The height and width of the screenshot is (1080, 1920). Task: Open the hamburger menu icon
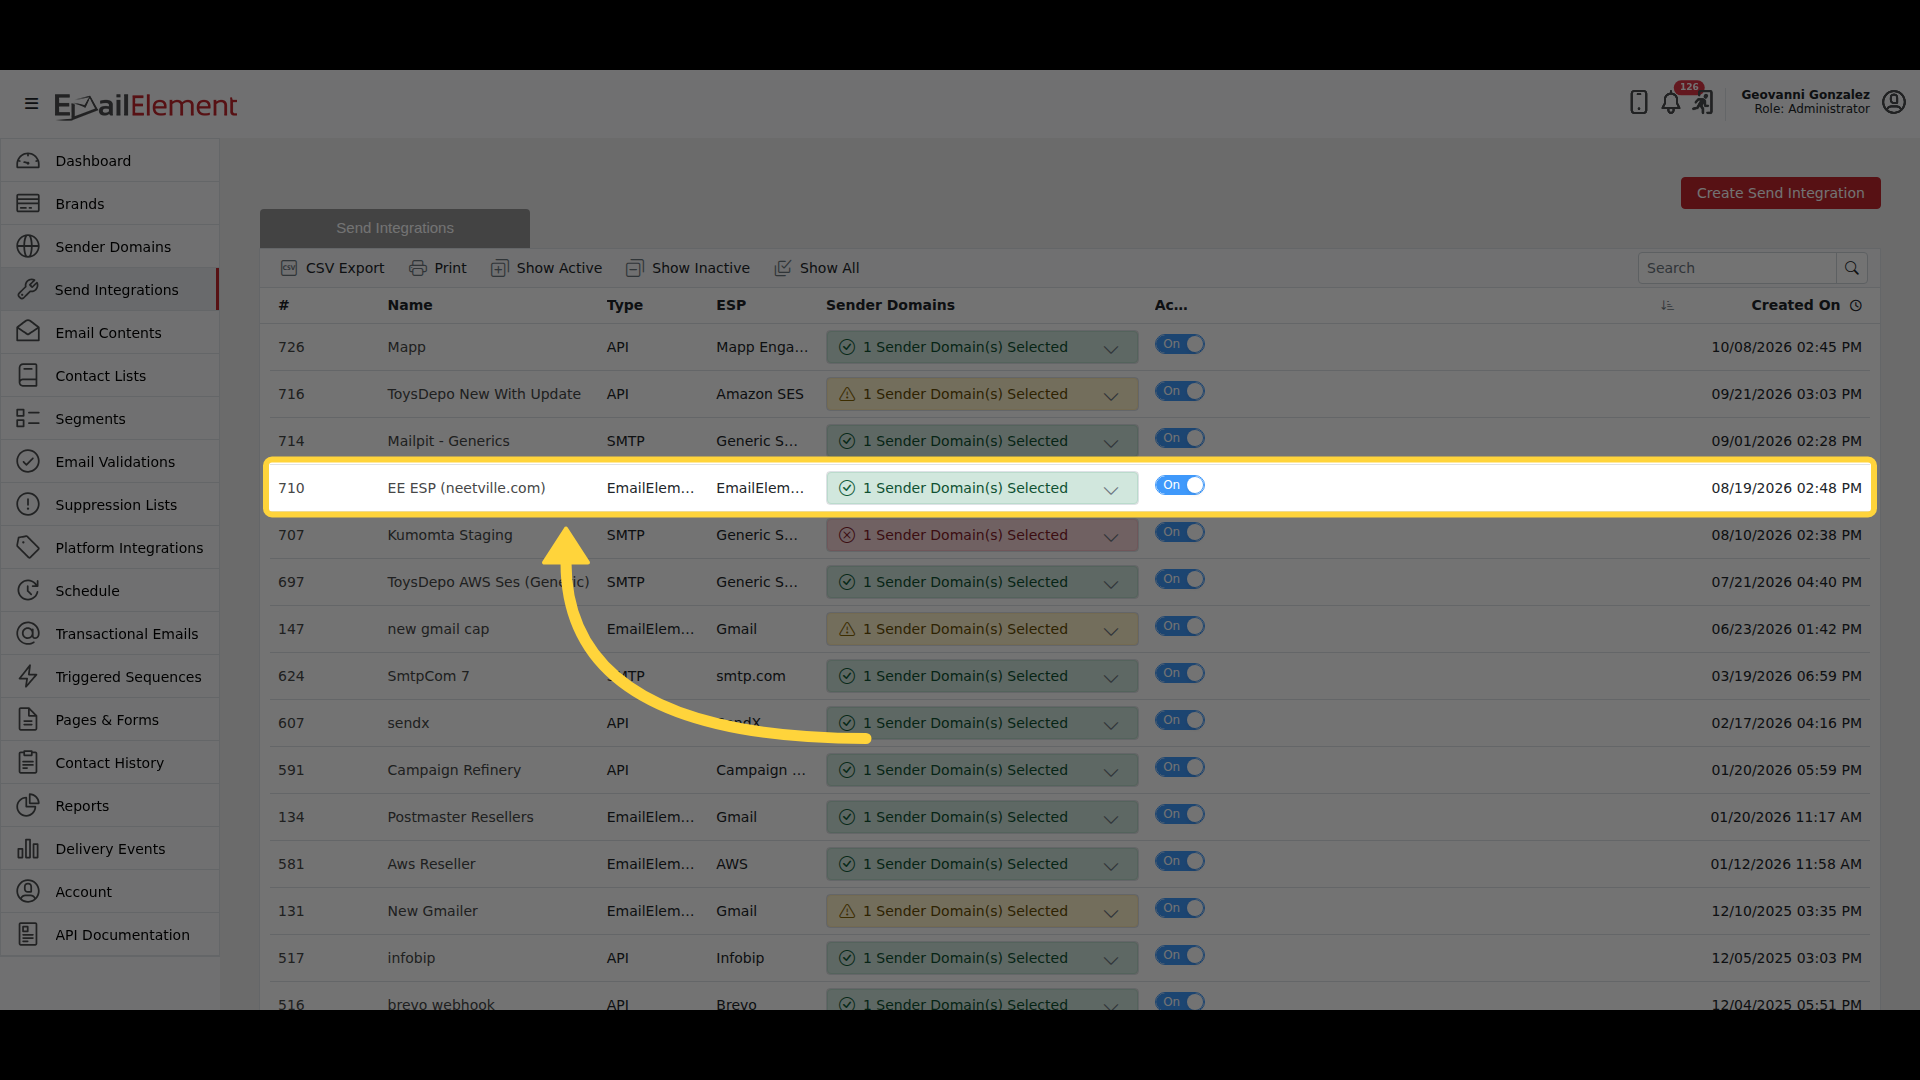coord(31,103)
